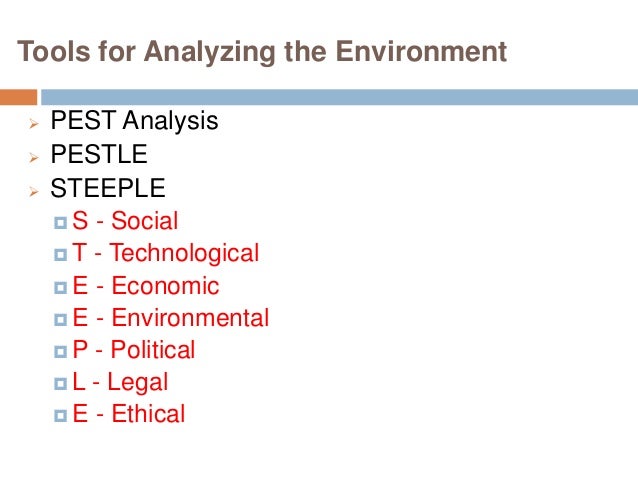Screen dimensions: 638x479
Task: Click the arrow bullet beside STEEPLE
Action: point(32,190)
